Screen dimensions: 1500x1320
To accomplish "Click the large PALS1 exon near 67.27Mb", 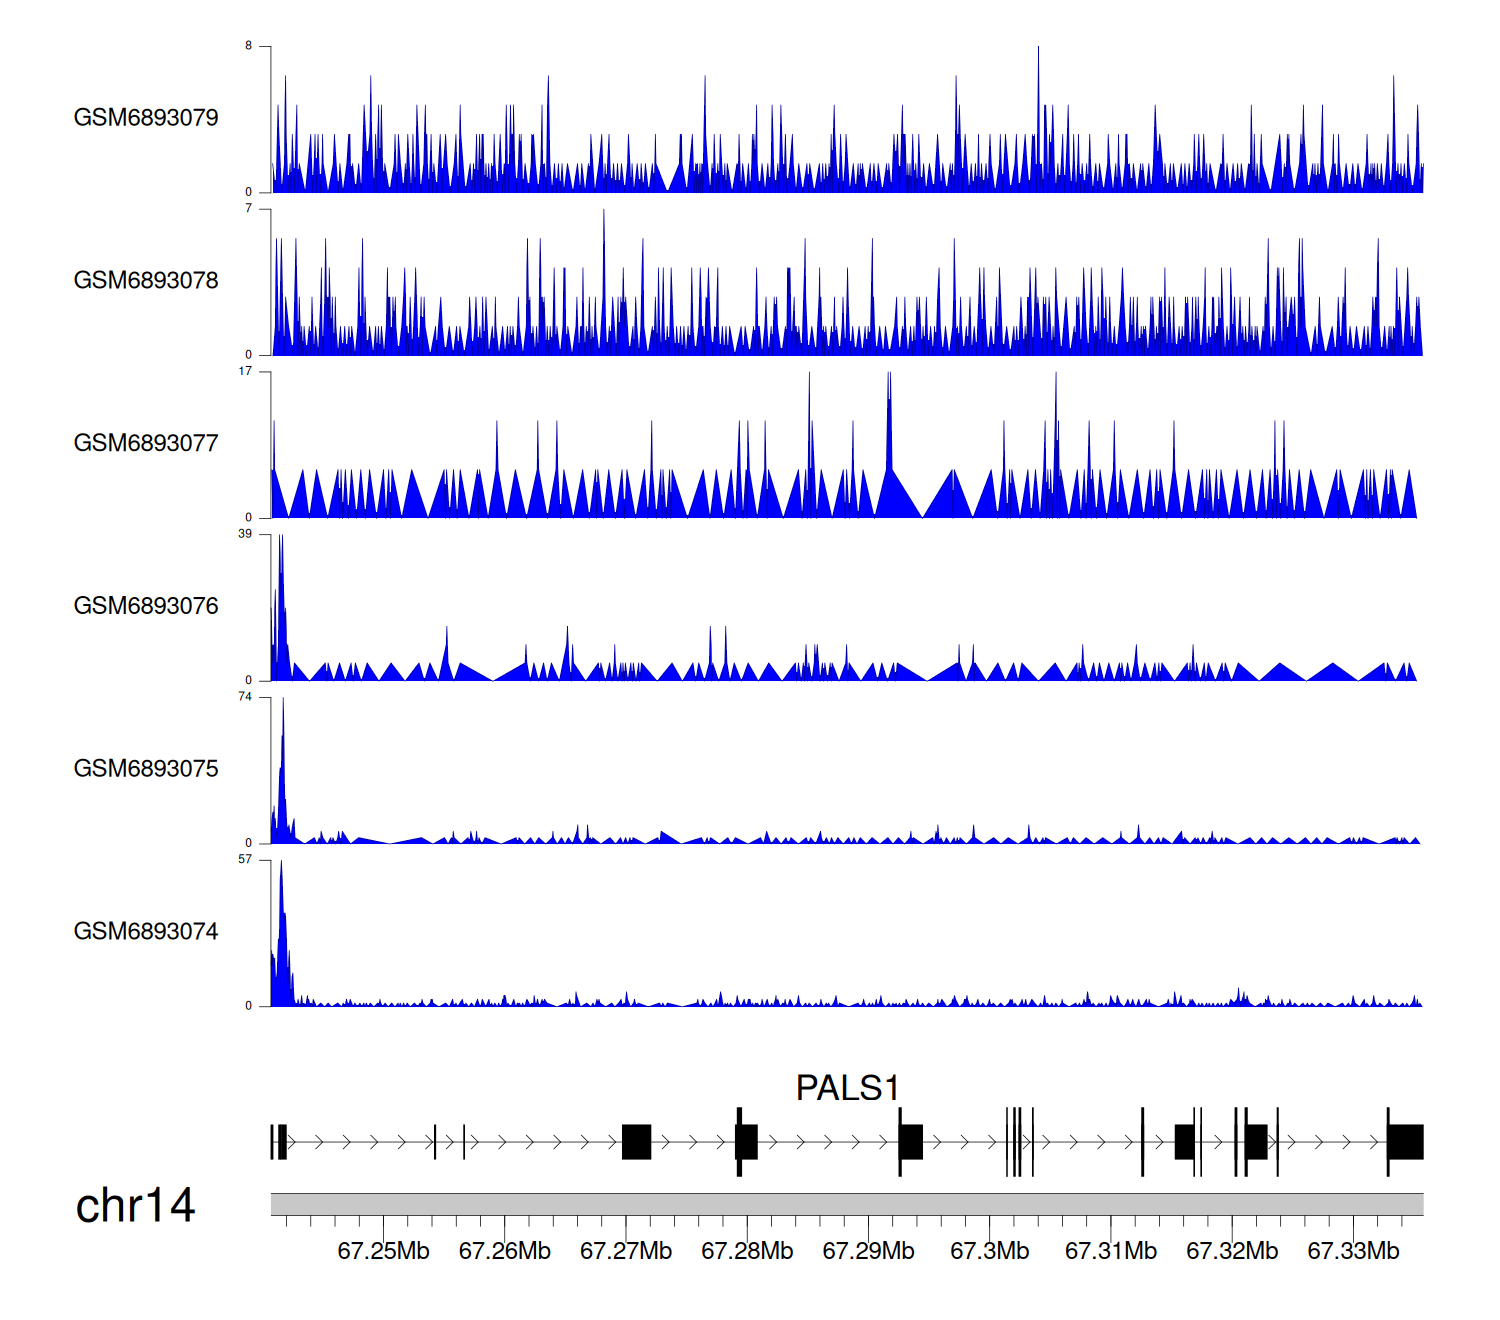I will [x=636, y=1142].
